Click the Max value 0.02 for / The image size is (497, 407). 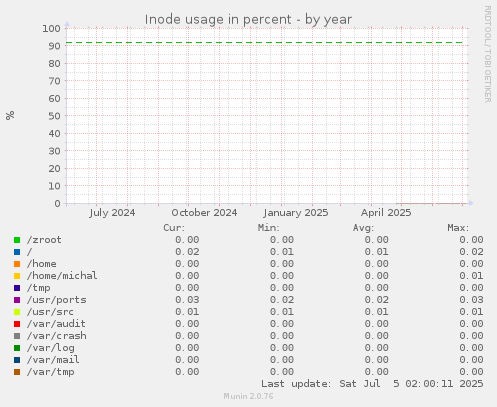pos(471,252)
